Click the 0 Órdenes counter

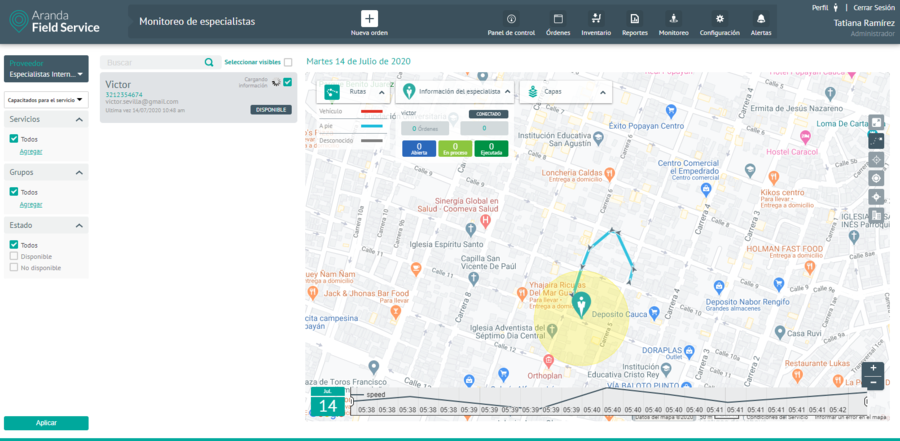pyautogui.click(x=426, y=129)
